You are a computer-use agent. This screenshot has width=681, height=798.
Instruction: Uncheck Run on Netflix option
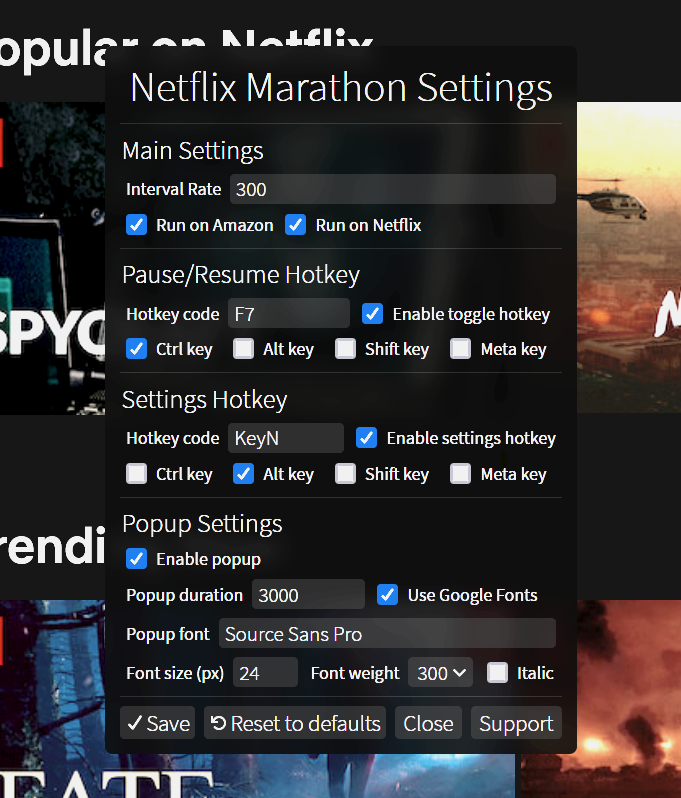[x=296, y=225]
